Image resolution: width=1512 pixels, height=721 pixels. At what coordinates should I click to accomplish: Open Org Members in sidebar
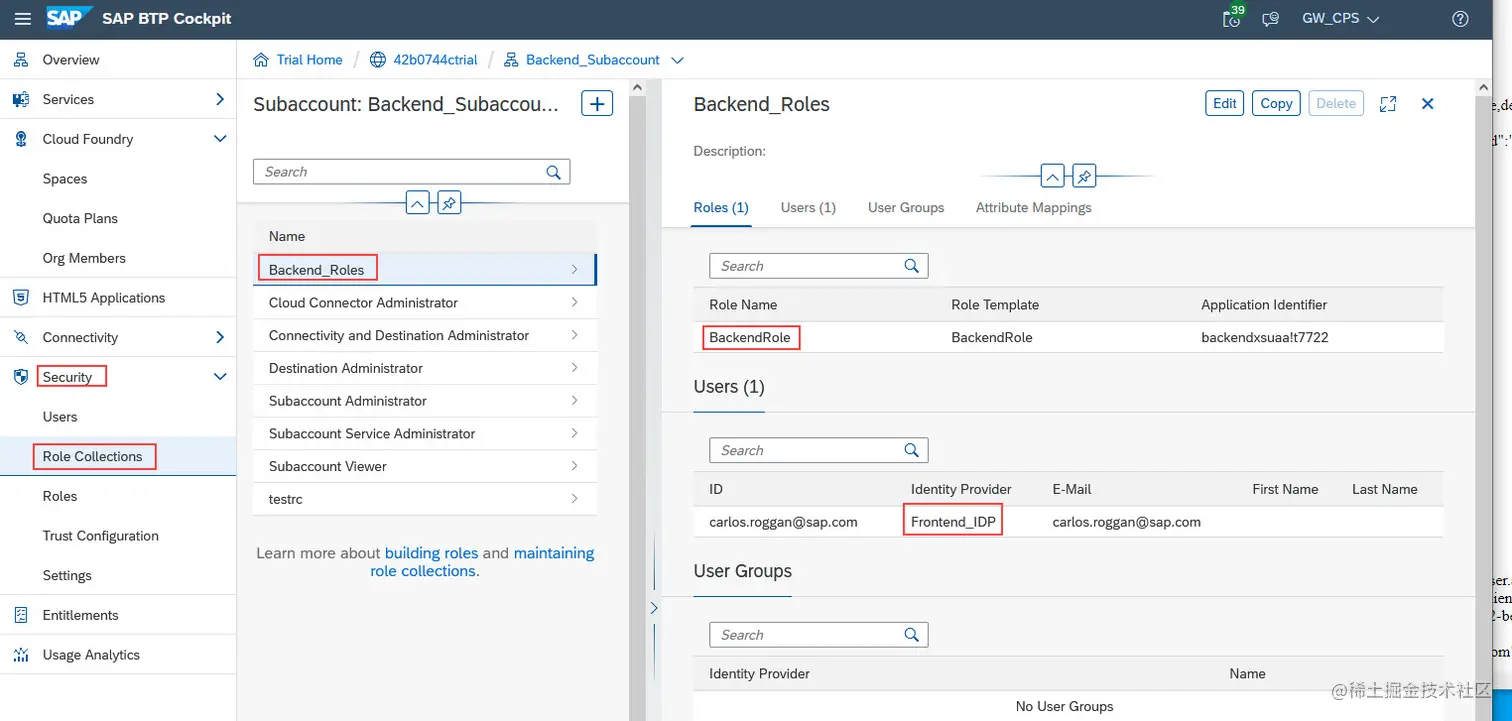118,258
